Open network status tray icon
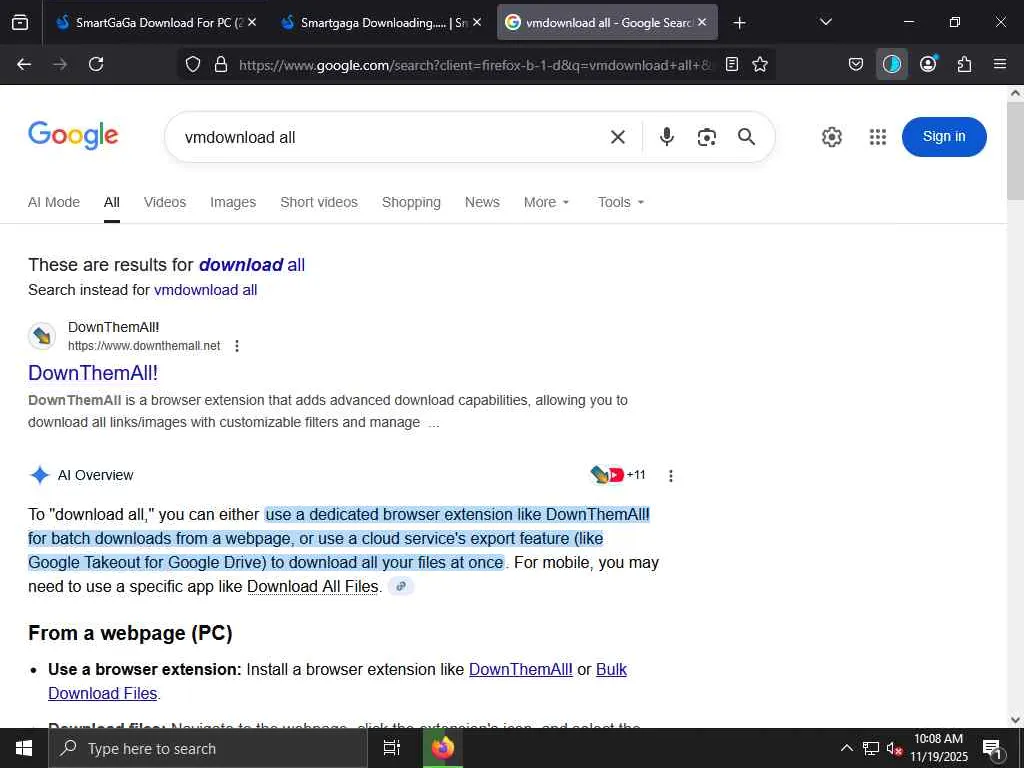Viewport: 1024px width, 768px height. tap(871, 748)
